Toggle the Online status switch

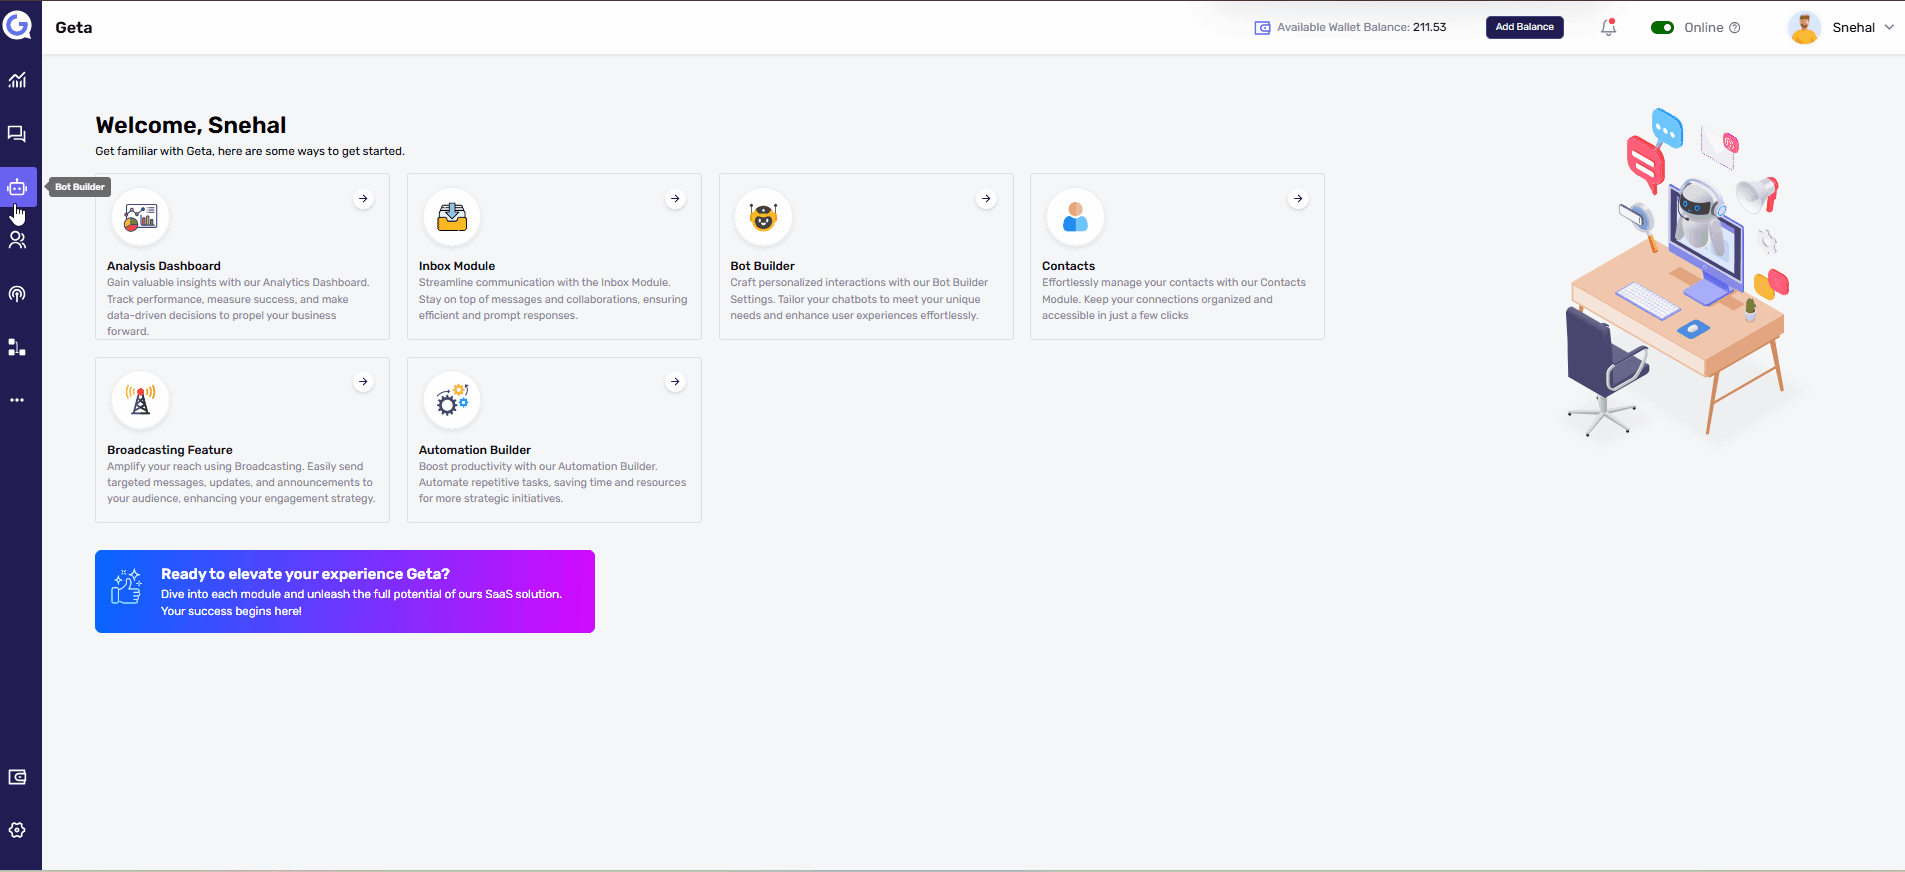pos(1662,28)
